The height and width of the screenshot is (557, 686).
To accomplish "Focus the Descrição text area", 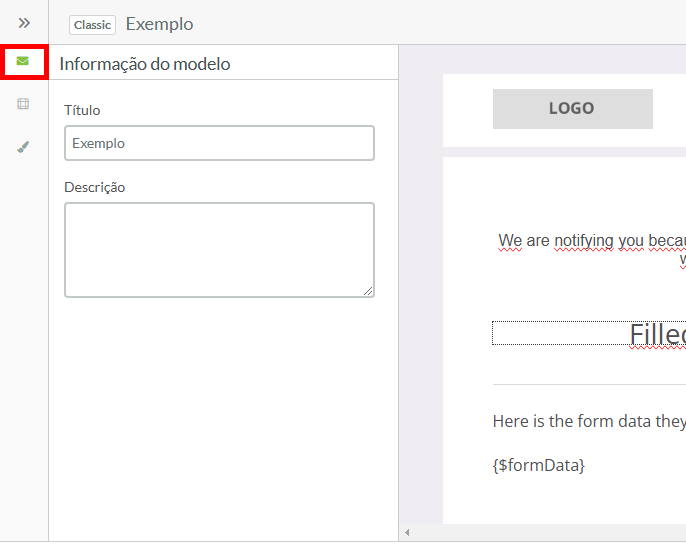I will (x=219, y=250).
